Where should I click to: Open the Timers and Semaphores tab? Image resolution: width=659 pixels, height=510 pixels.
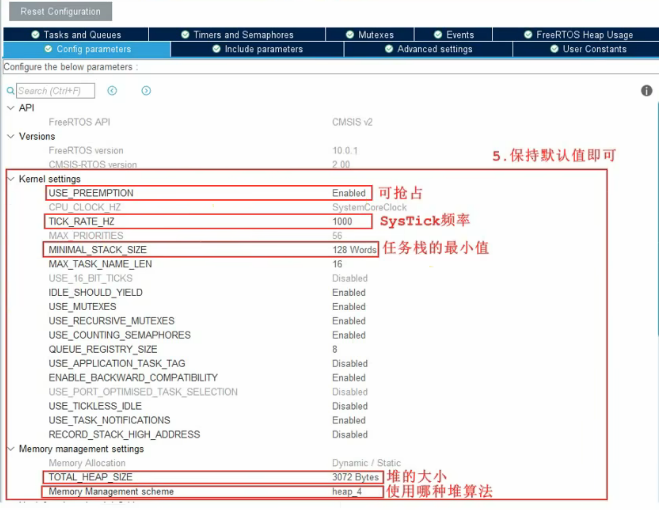pos(237,34)
